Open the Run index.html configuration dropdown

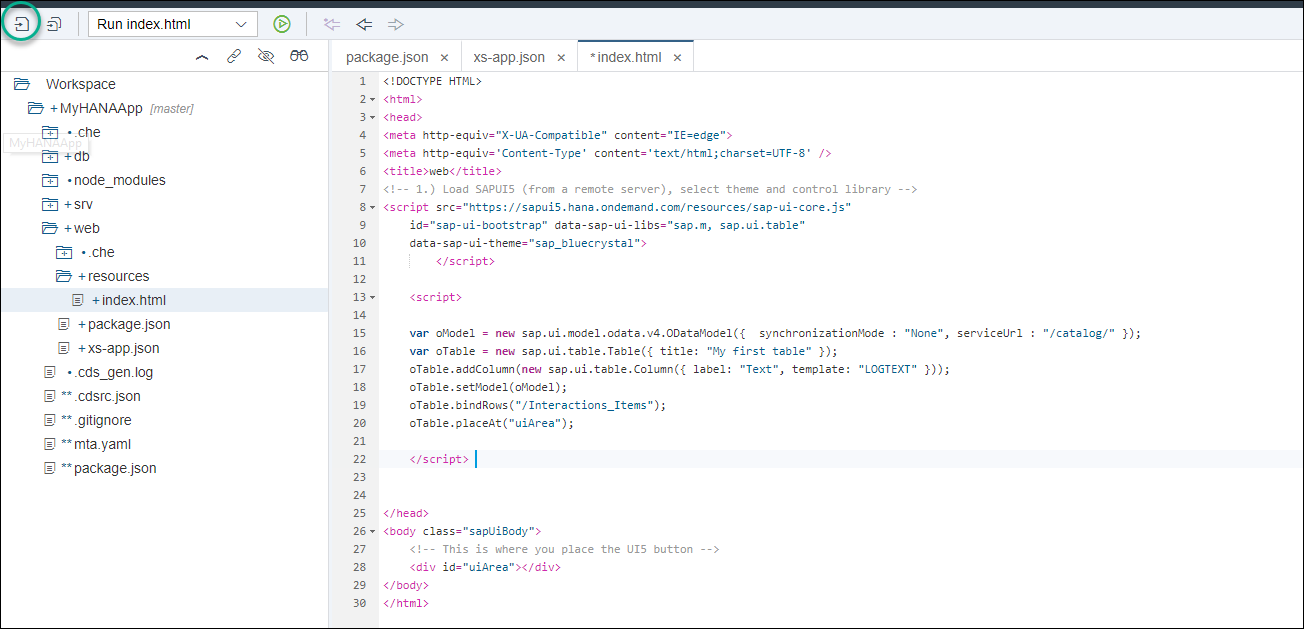point(173,23)
